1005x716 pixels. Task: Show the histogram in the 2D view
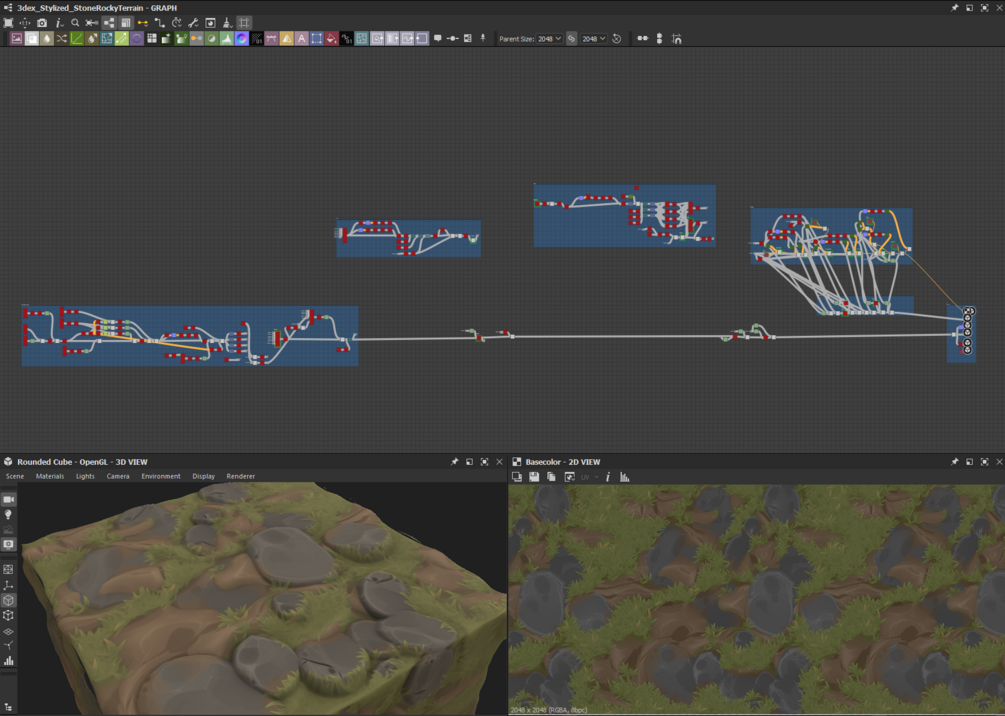(x=624, y=477)
